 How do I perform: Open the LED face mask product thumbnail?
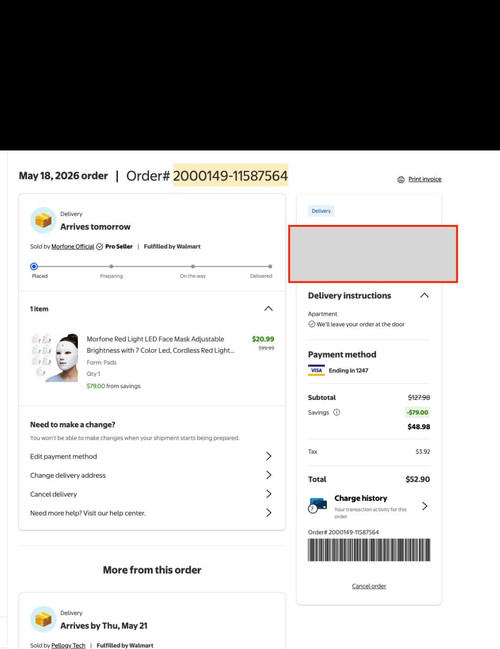click(55, 357)
